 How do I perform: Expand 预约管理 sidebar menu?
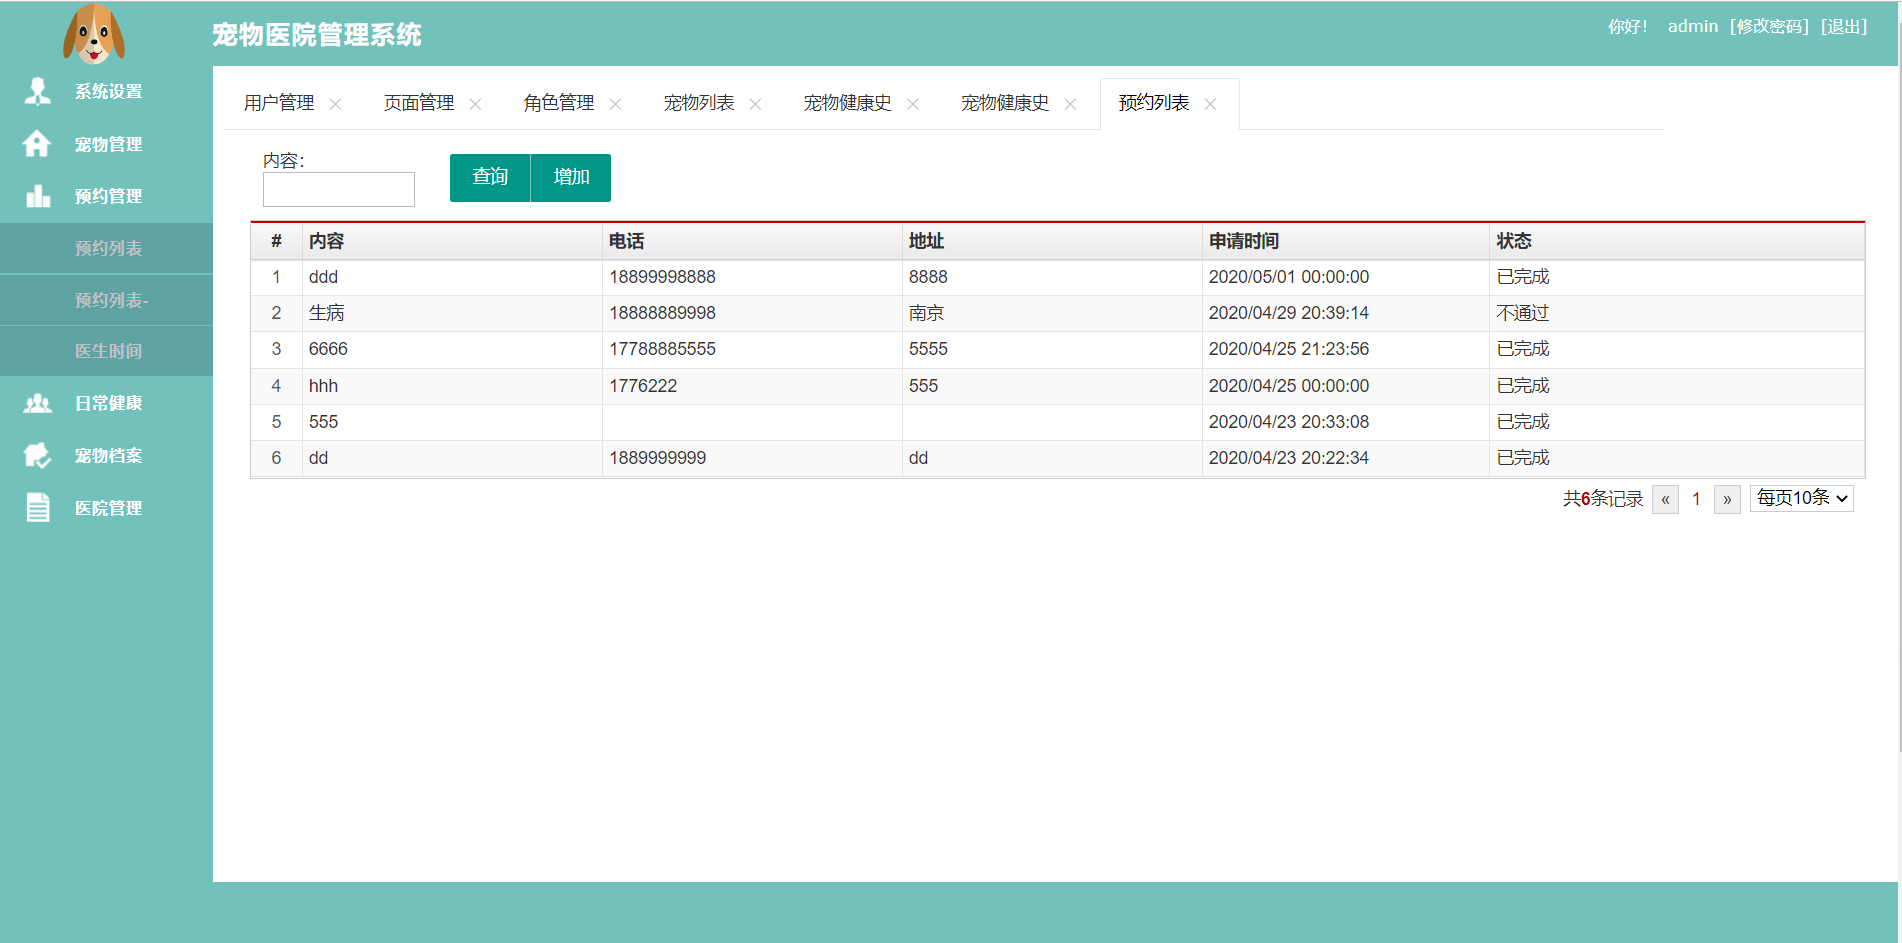point(106,196)
